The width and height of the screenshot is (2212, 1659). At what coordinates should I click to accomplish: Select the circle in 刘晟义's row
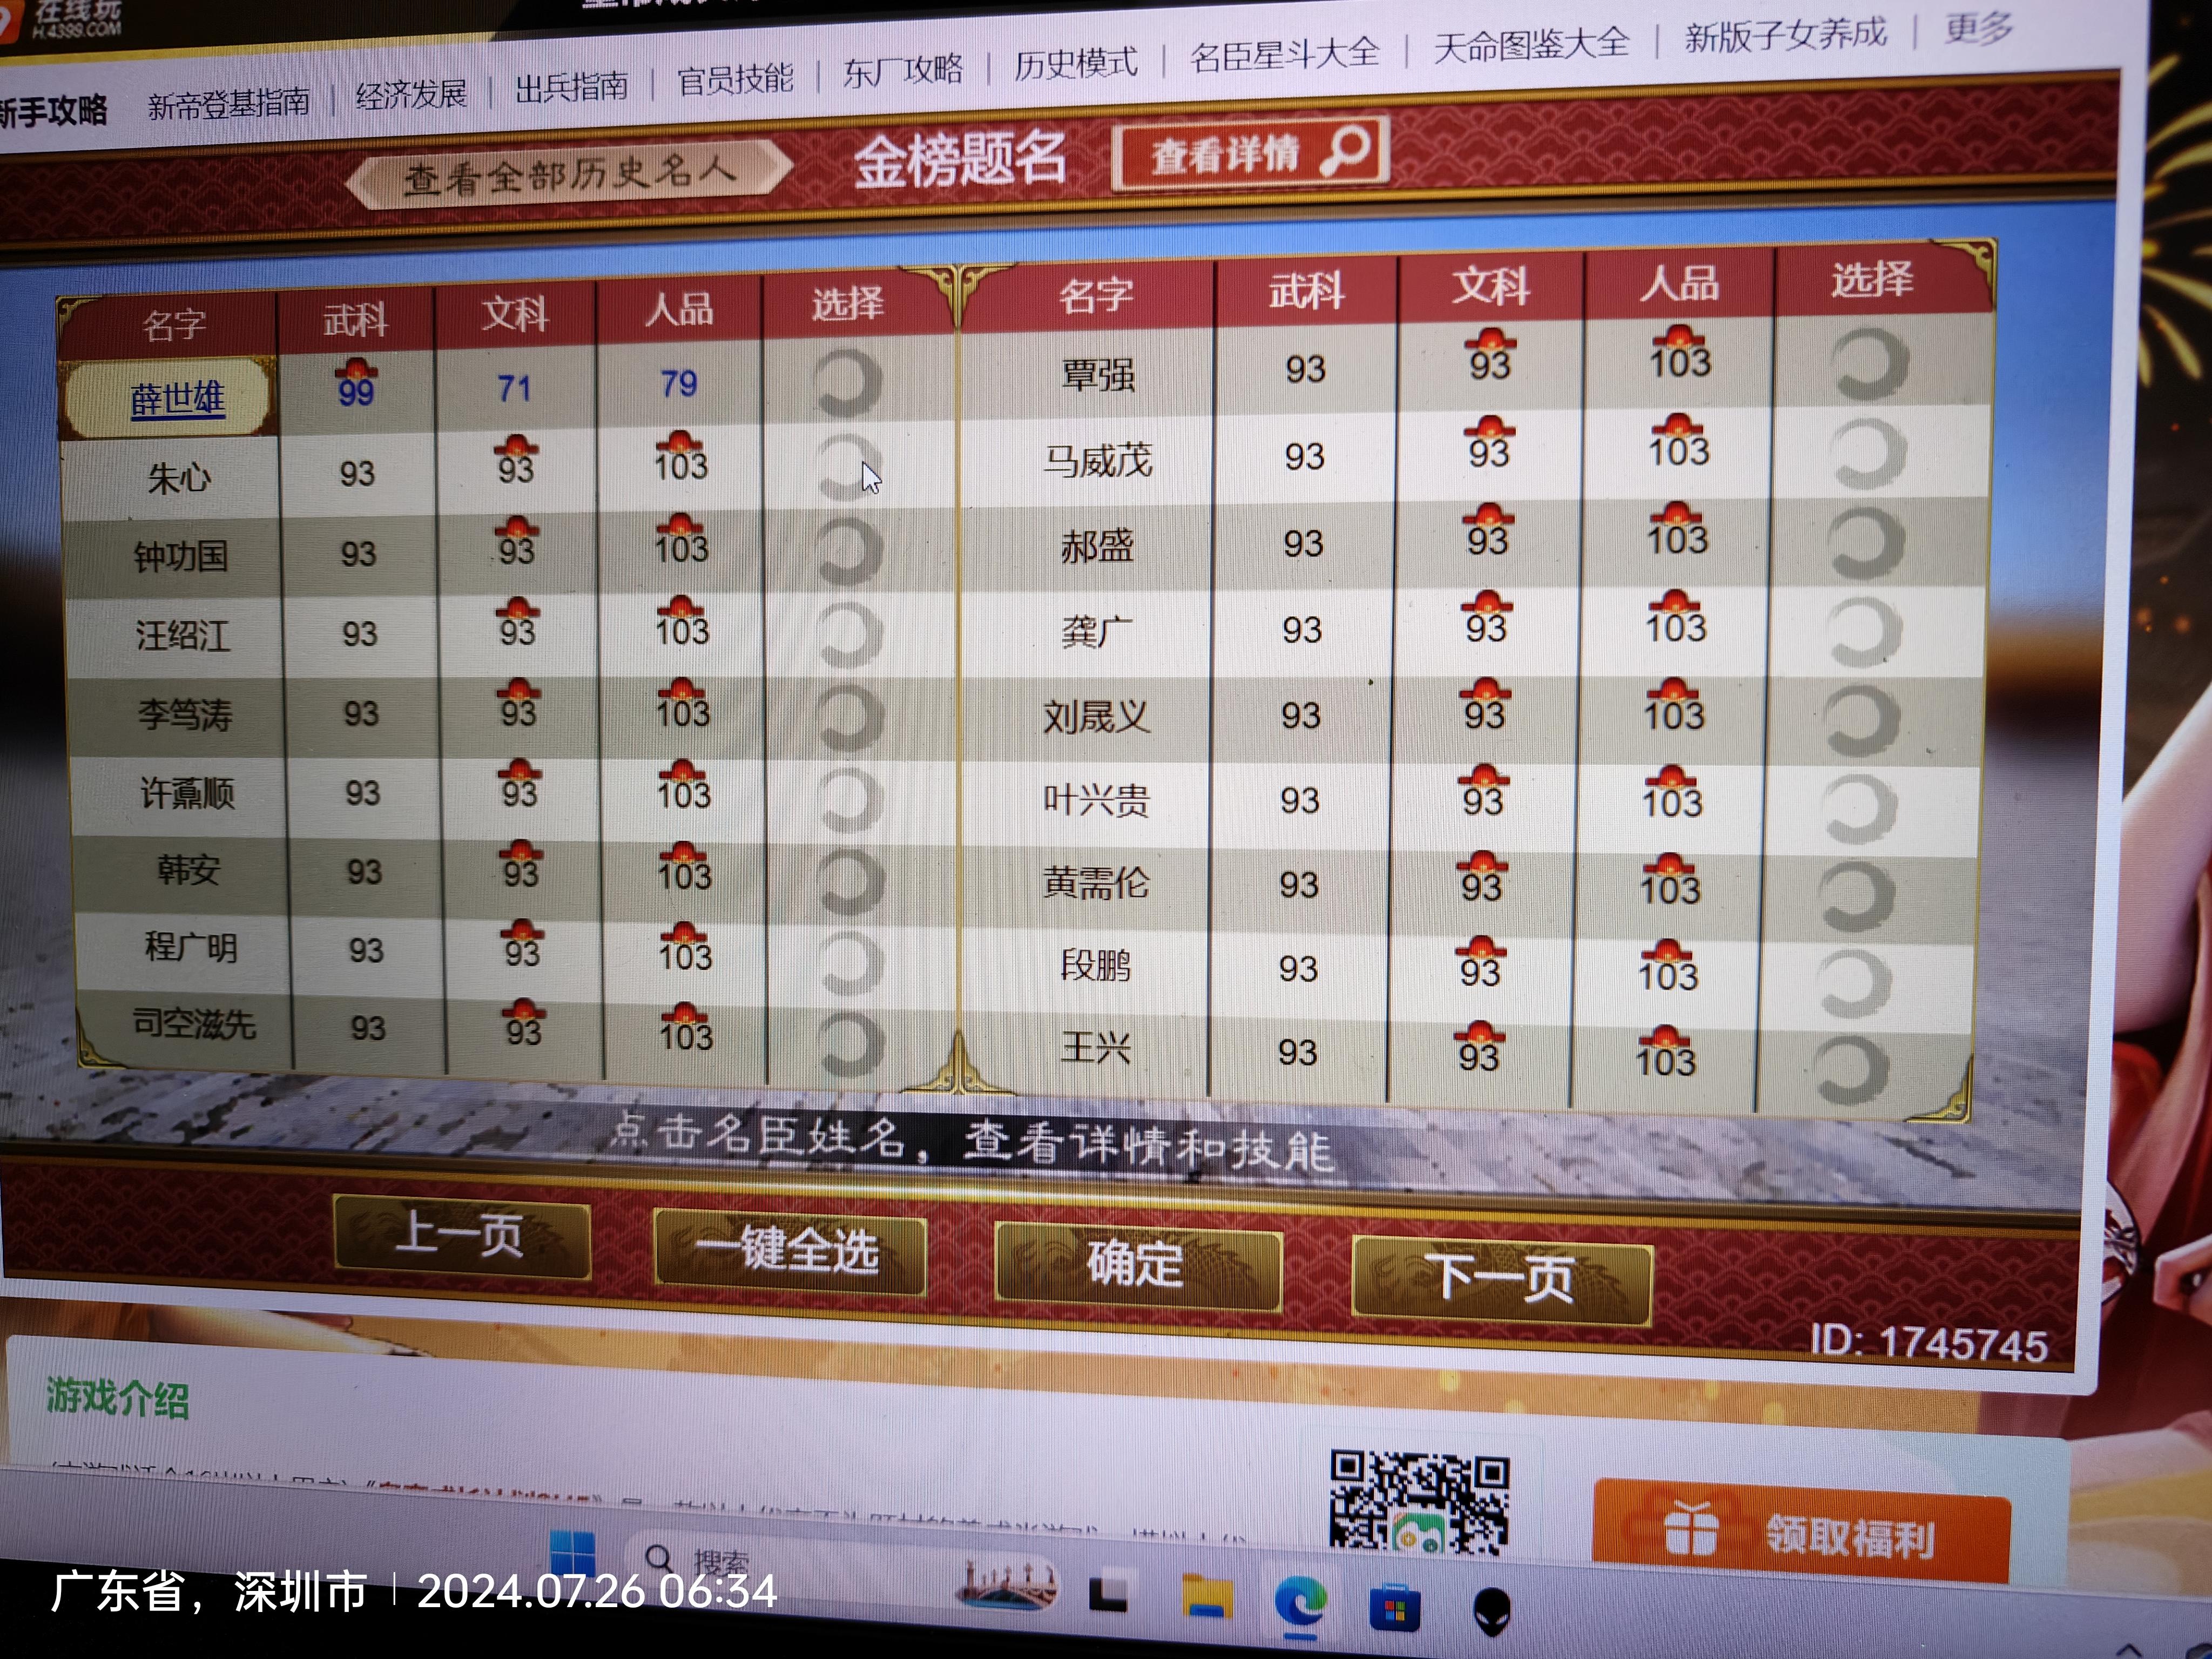tap(1861, 719)
